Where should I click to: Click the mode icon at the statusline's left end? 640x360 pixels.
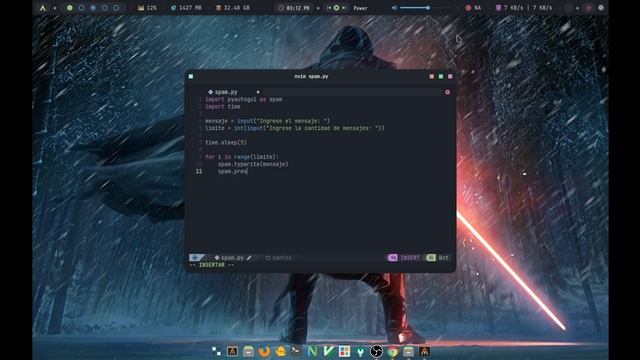(196, 258)
